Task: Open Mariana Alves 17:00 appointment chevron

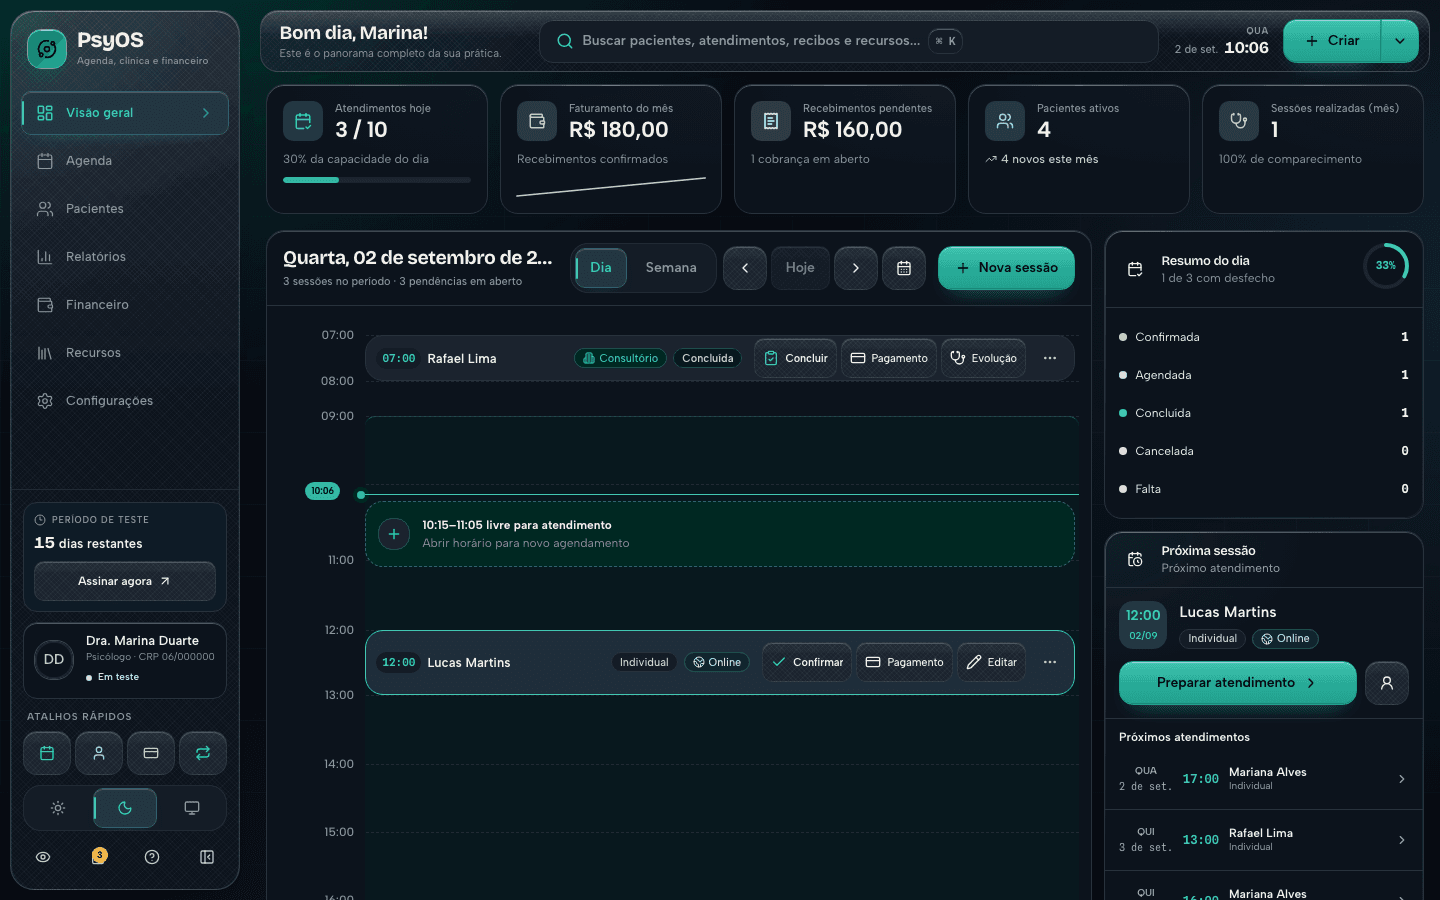Action: (x=1402, y=779)
